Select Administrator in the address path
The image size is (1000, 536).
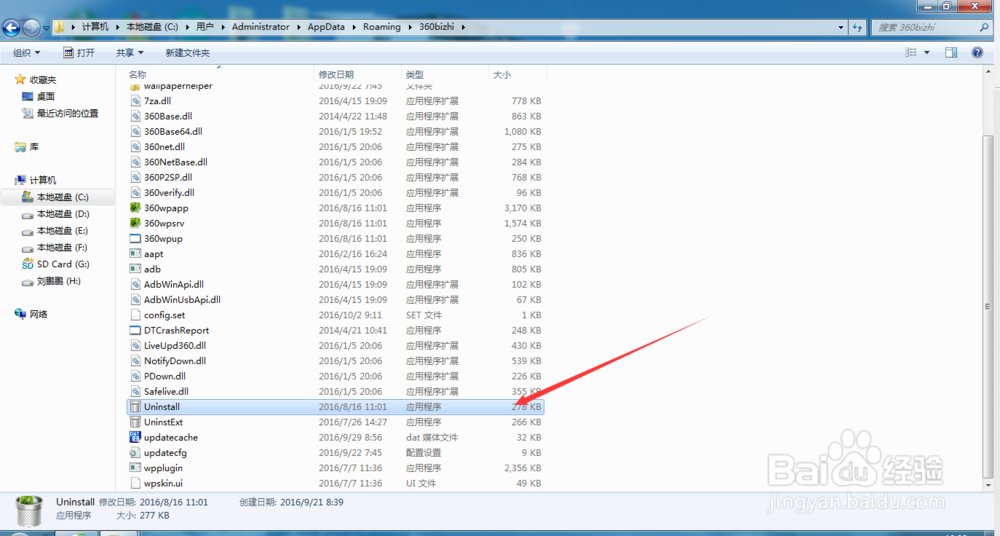coord(260,27)
